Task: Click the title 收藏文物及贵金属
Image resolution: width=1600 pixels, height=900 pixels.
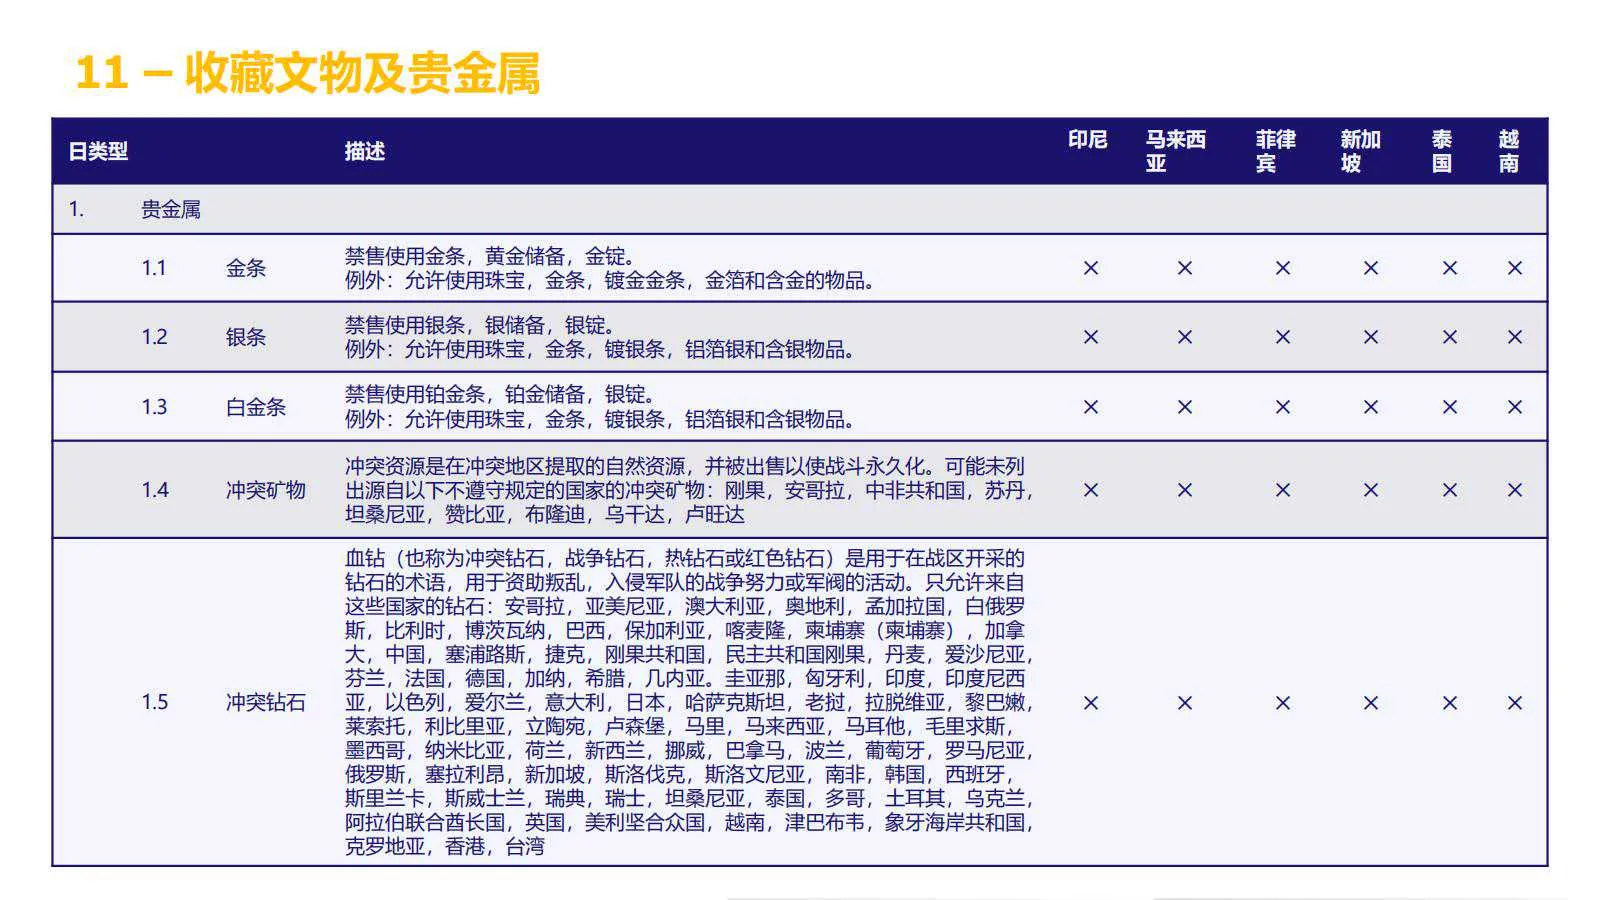Action: tap(310, 70)
